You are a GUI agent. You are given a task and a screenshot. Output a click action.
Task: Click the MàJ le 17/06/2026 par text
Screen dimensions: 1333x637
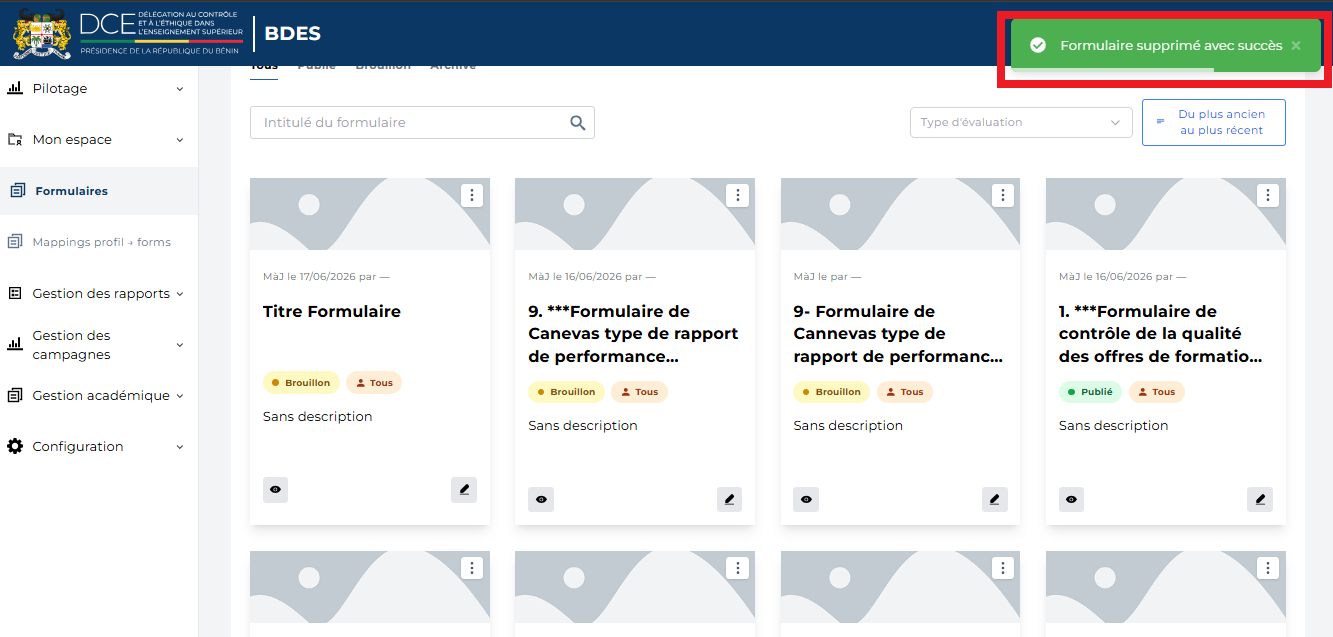[326, 276]
